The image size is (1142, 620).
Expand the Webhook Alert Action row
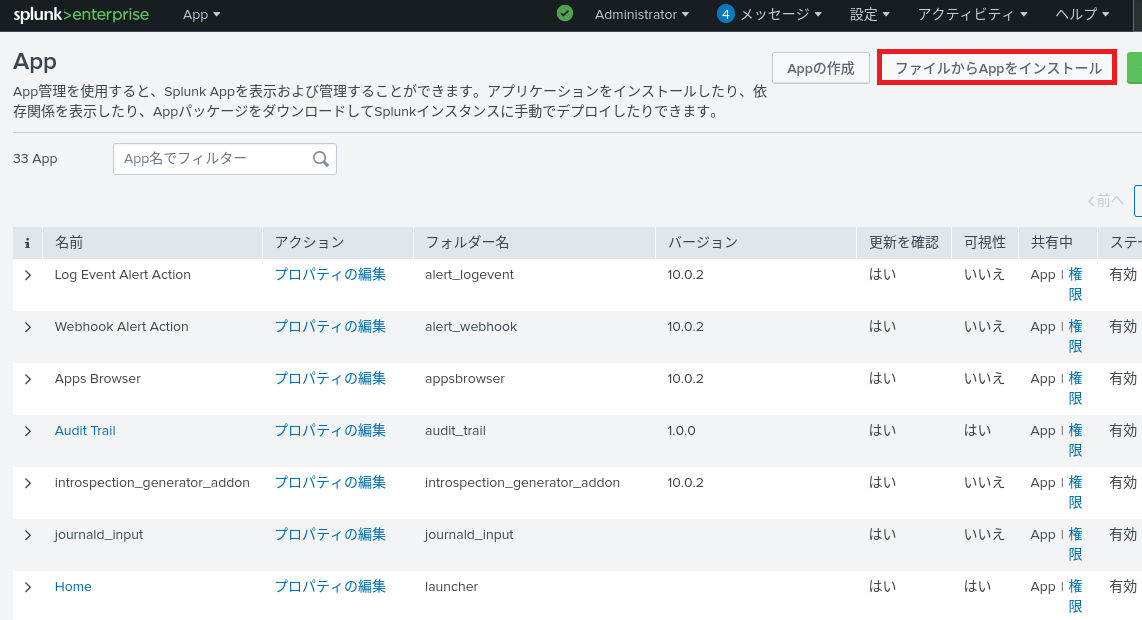28,327
